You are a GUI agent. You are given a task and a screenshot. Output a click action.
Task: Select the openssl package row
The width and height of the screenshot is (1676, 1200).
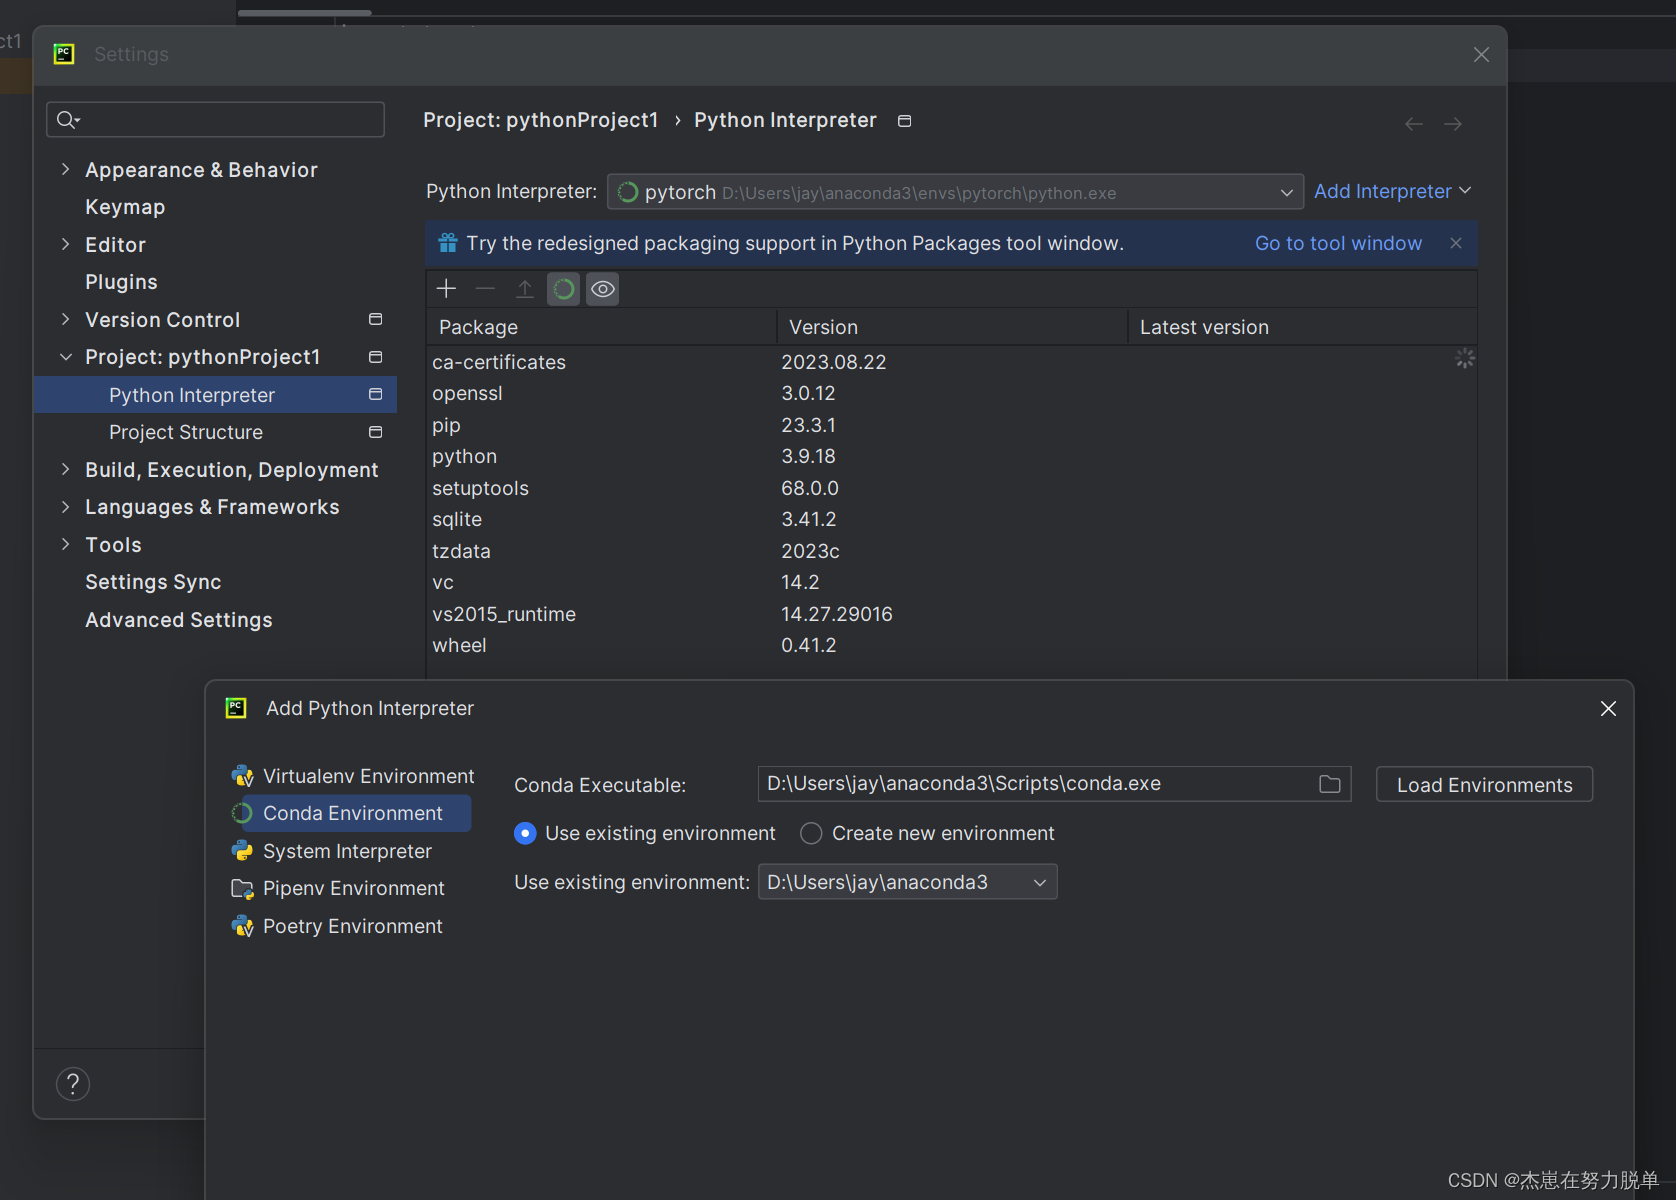tap(951, 393)
